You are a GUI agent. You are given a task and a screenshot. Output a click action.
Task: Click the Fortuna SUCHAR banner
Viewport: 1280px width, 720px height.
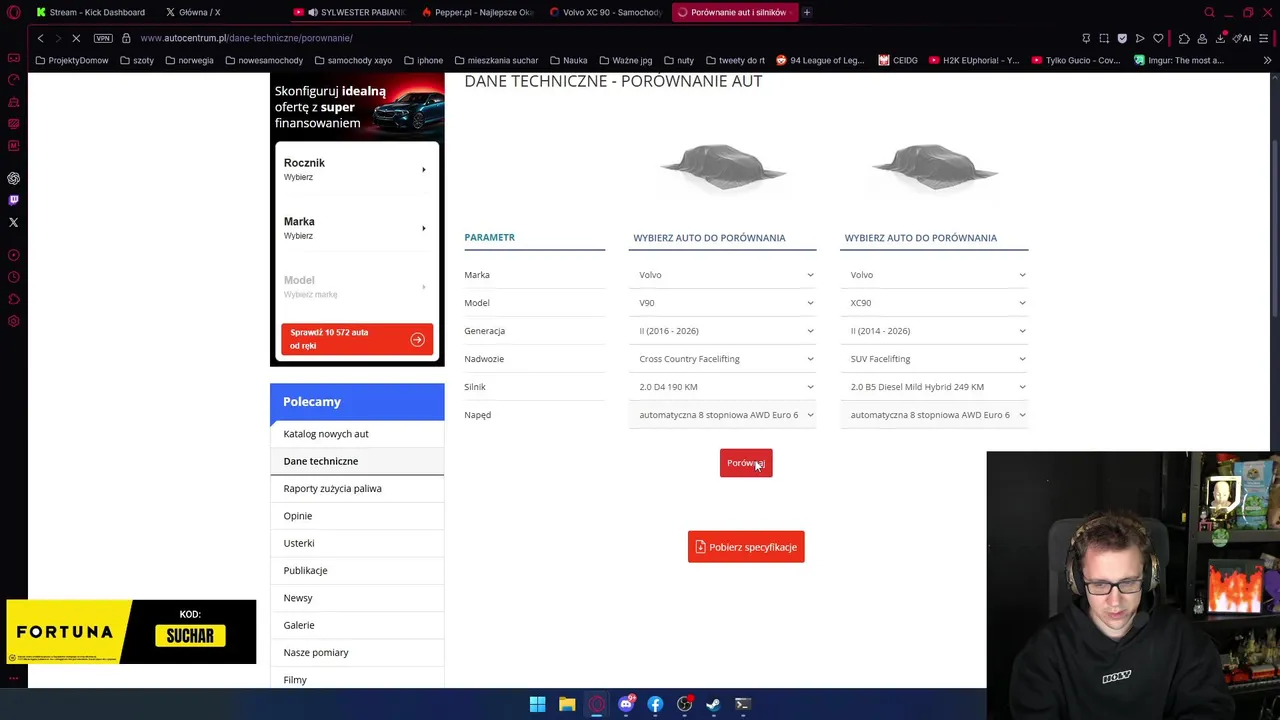(x=131, y=632)
